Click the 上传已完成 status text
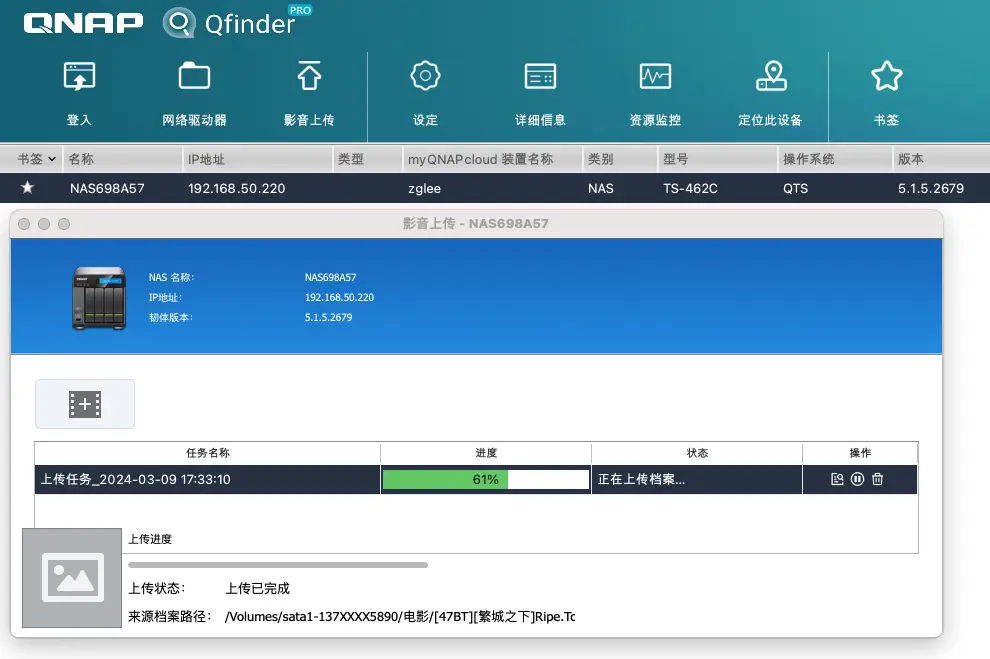 point(257,588)
